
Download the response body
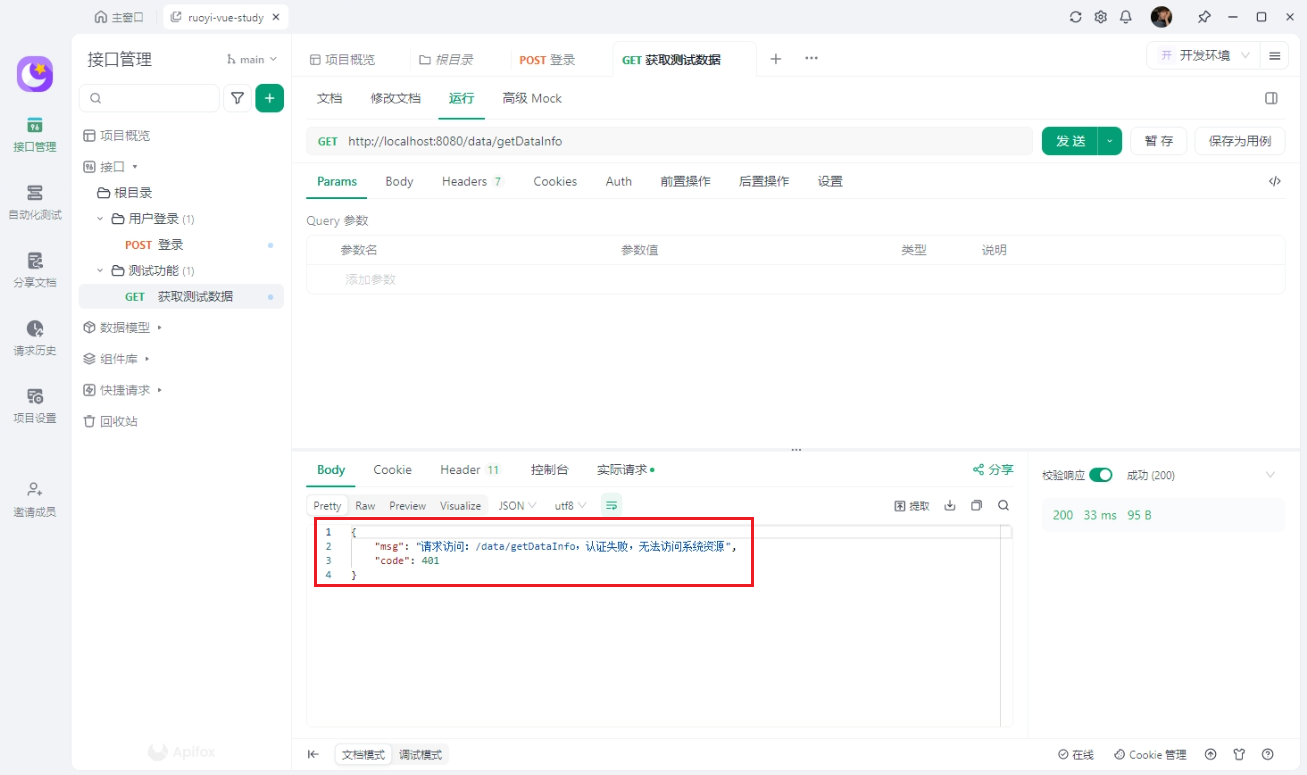click(x=950, y=506)
